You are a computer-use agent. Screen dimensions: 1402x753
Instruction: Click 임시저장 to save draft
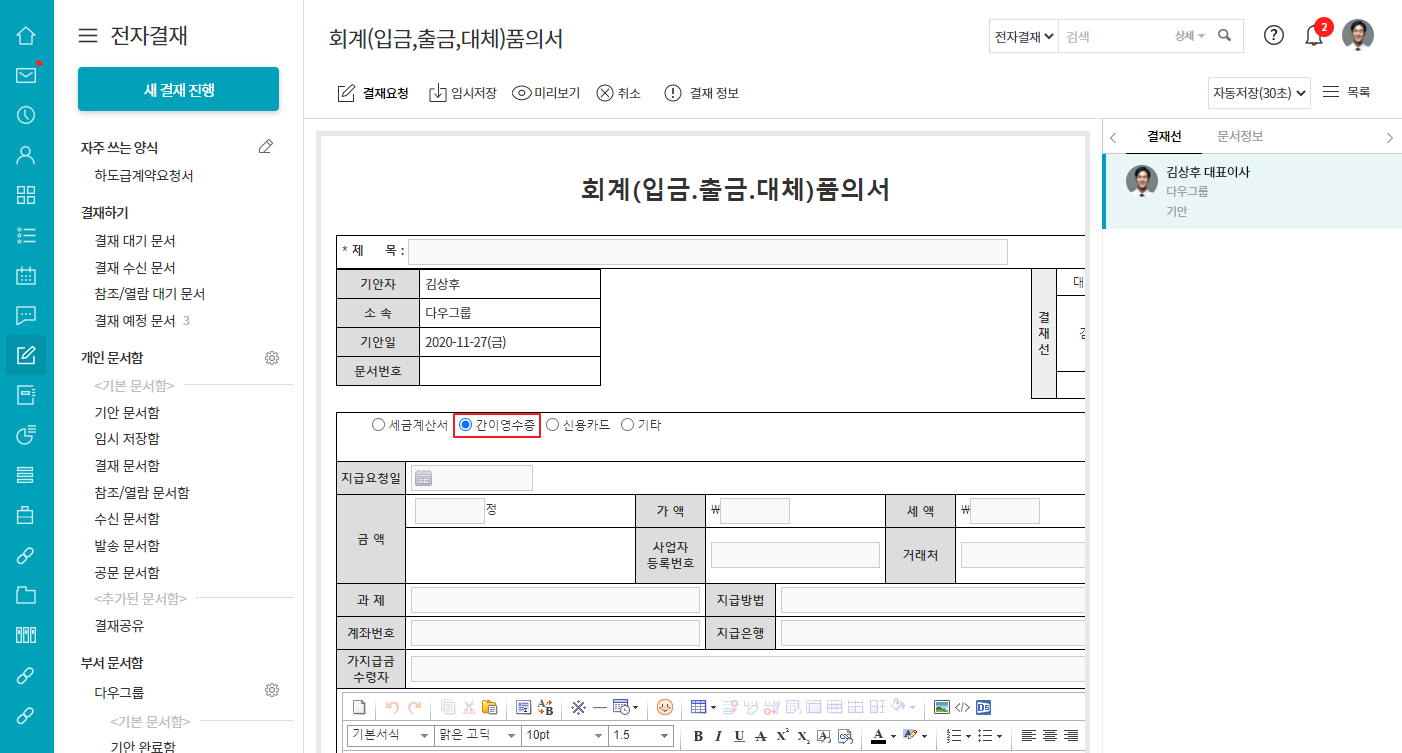[462, 93]
